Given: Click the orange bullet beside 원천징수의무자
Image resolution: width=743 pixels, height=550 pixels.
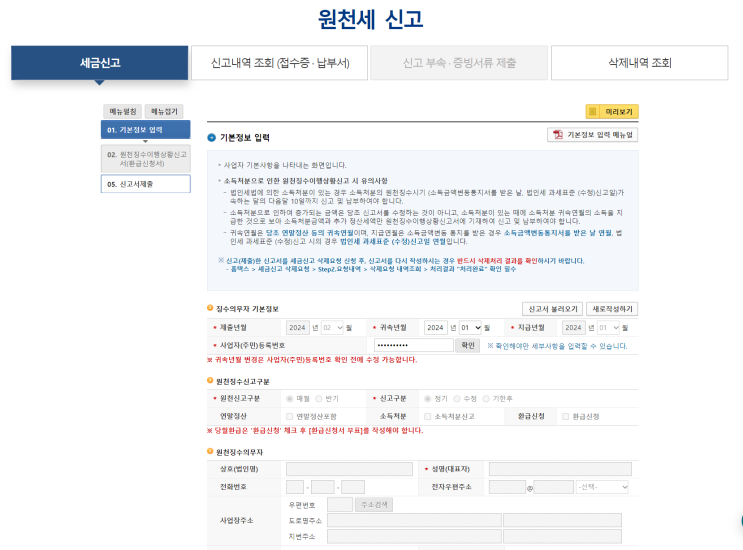Looking at the screenshot, I should [210, 451].
